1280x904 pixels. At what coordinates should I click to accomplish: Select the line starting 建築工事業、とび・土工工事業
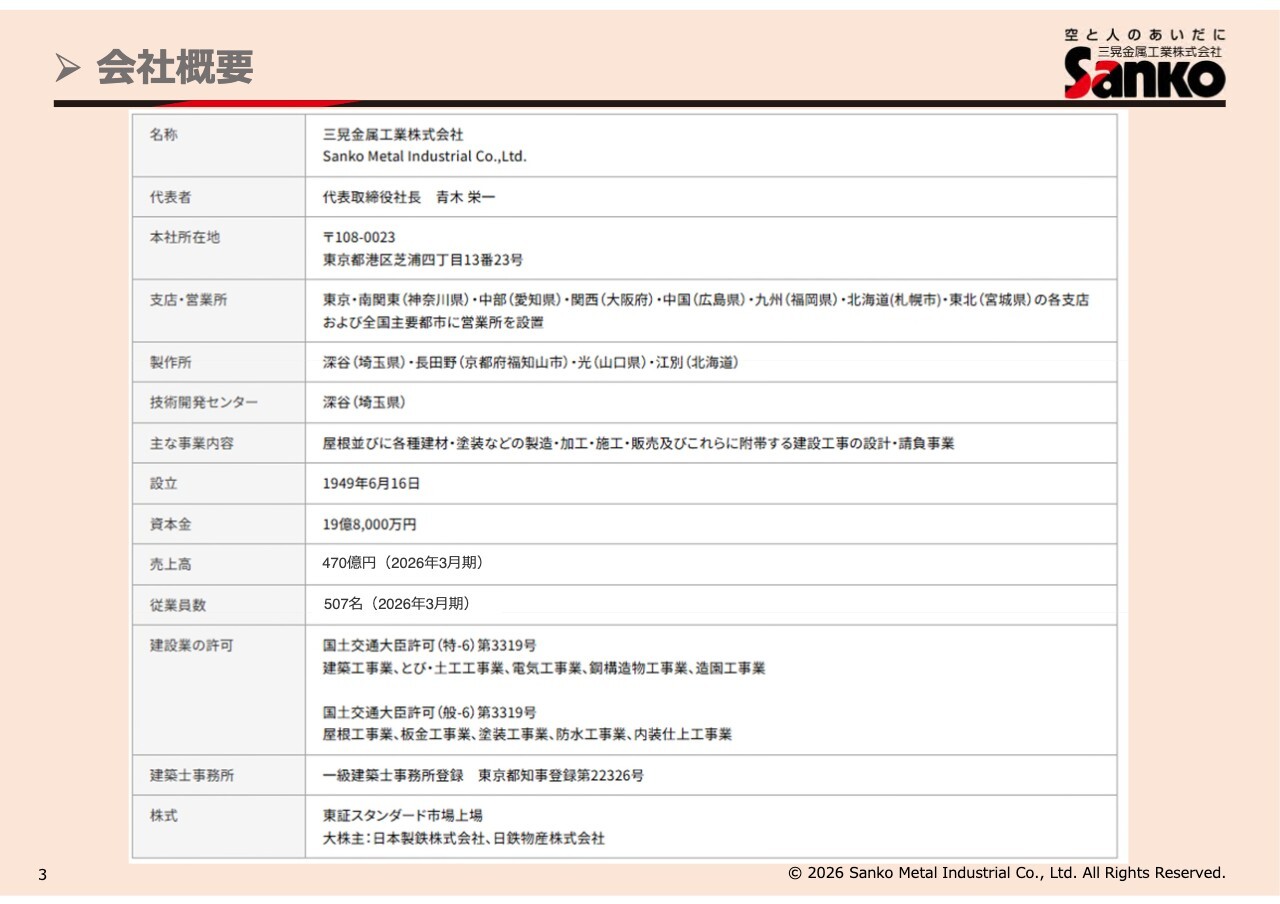[544, 668]
